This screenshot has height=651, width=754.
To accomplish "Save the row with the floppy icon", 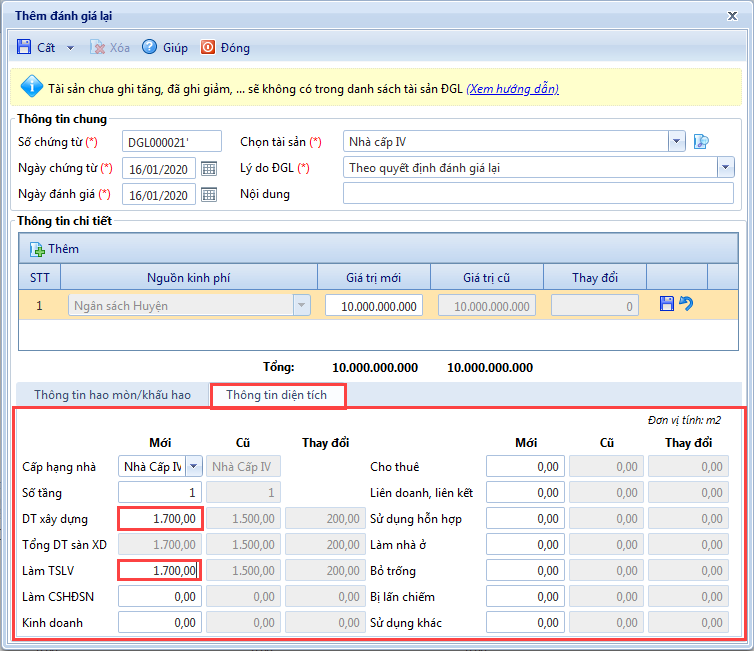I will 666,303.
